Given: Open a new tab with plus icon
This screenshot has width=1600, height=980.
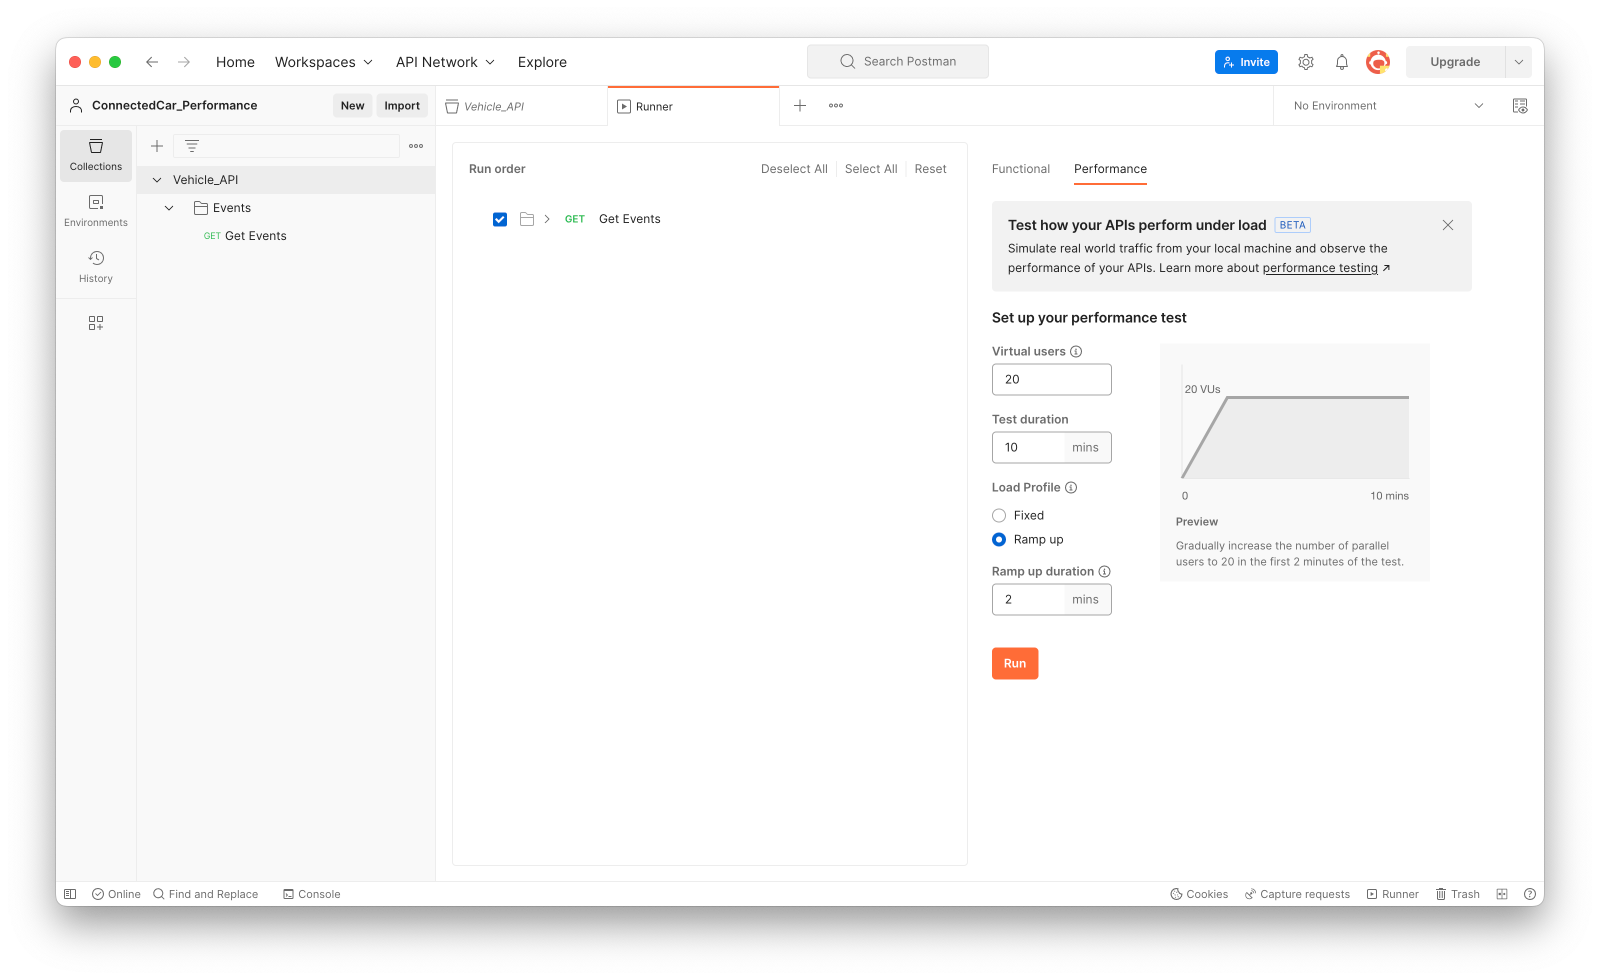Looking at the screenshot, I should pos(800,106).
